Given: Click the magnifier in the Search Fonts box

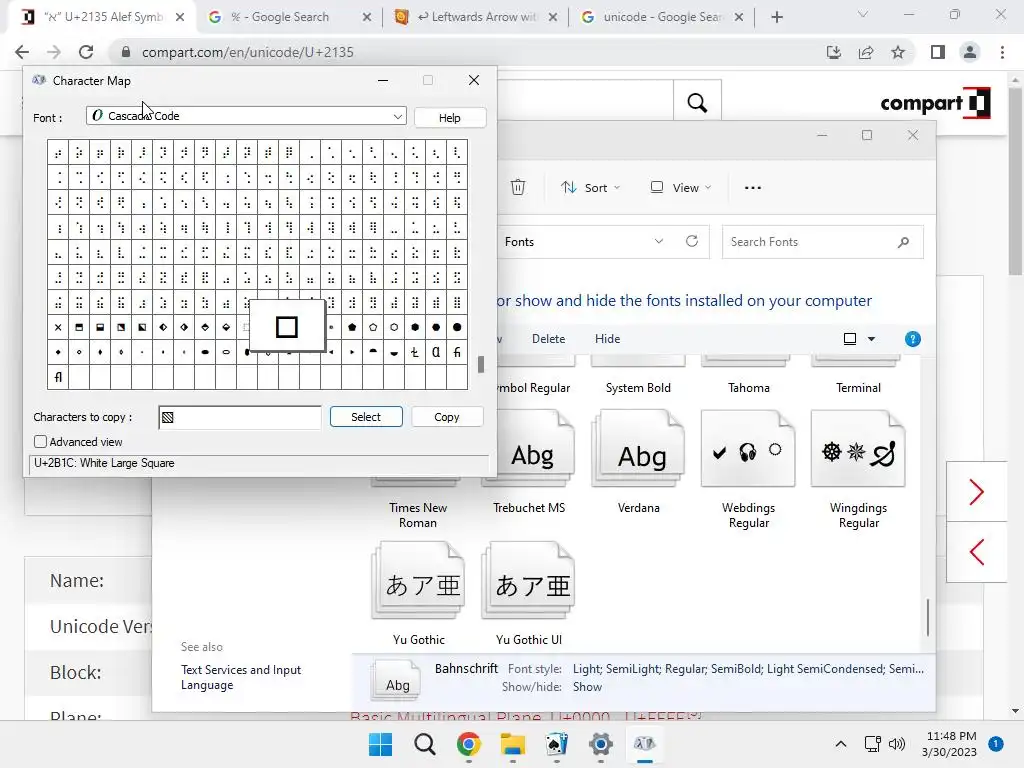Looking at the screenshot, I should (x=903, y=242).
